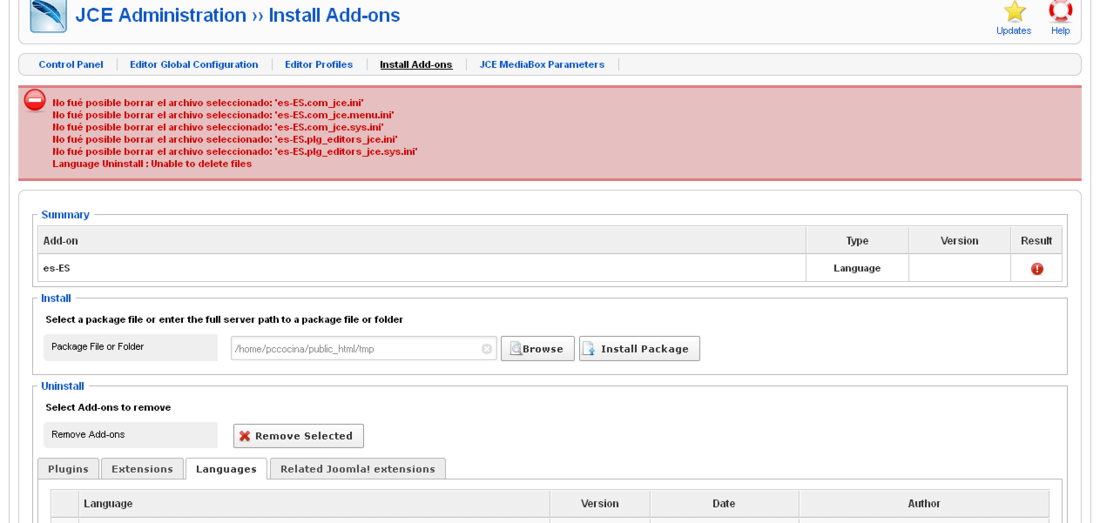Click the red result error icon for es-ES
The height and width of the screenshot is (523, 1100).
pos(1036,269)
